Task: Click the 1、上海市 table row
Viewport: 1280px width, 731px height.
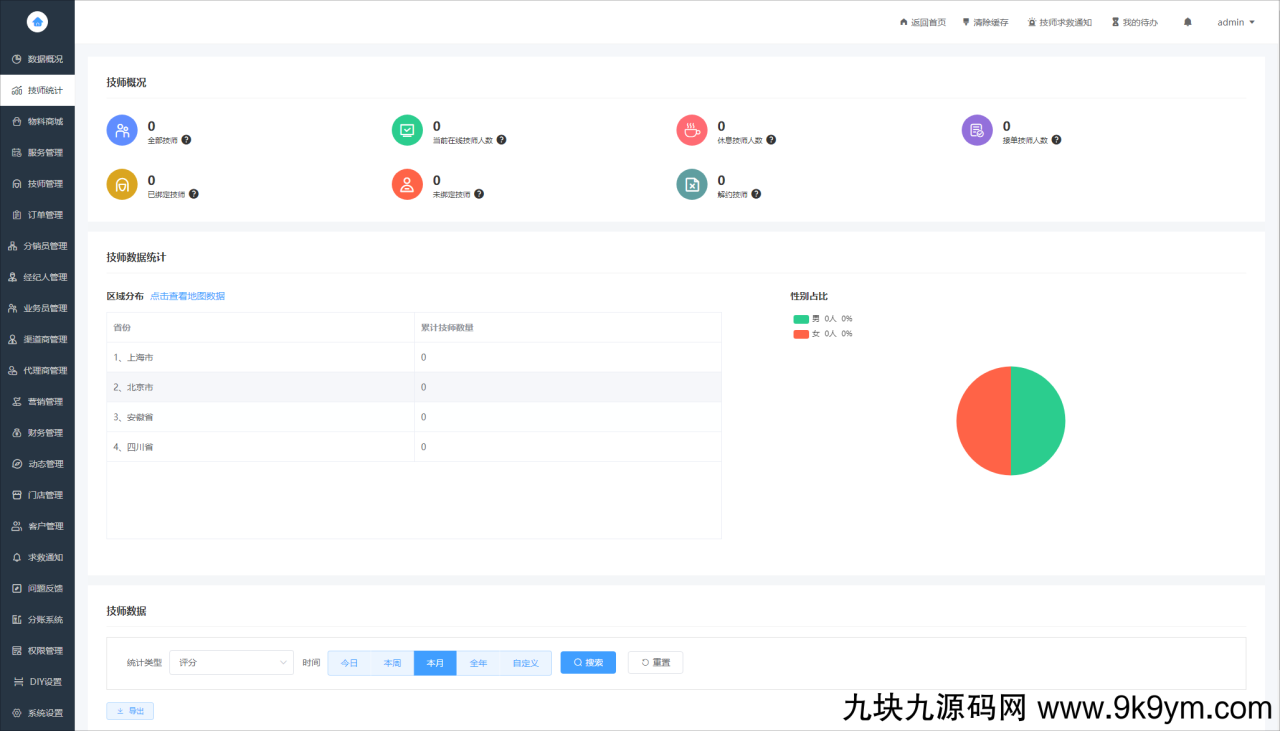Action: pos(414,357)
